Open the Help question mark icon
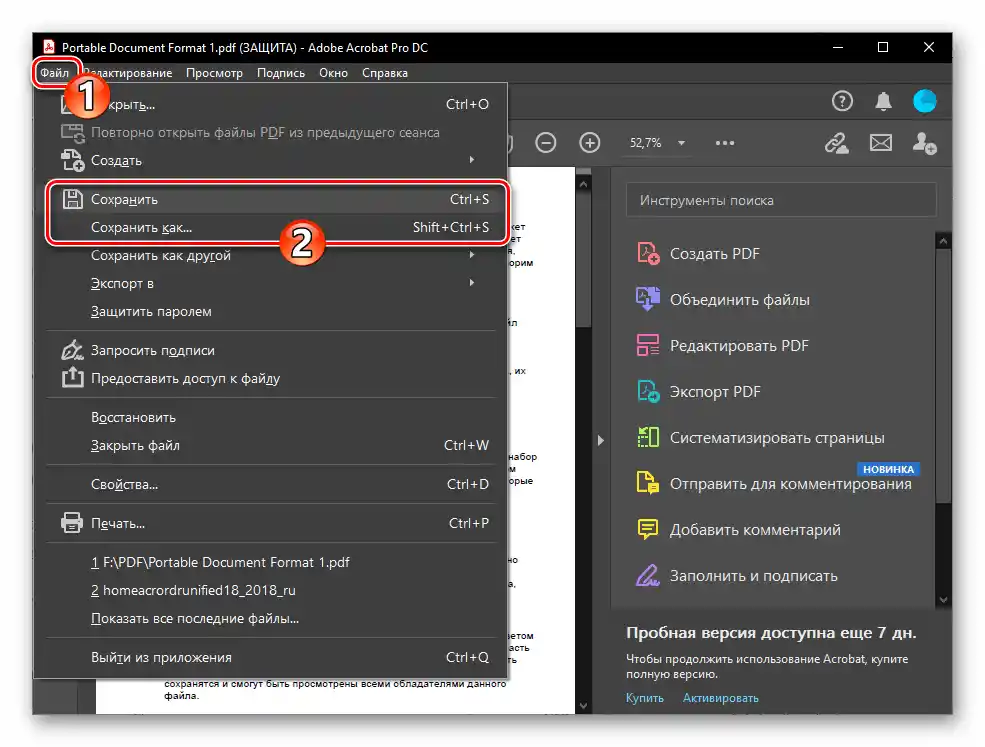 click(842, 101)
